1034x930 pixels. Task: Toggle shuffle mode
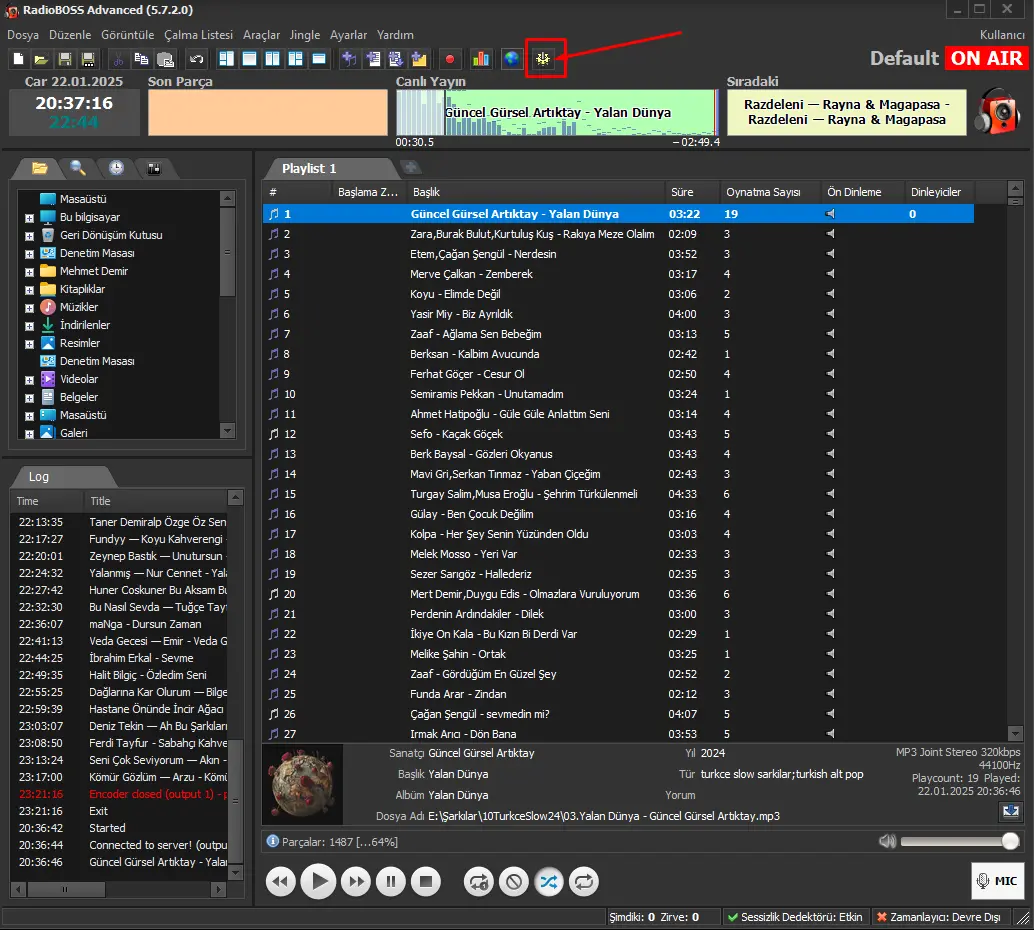(549, 881)
